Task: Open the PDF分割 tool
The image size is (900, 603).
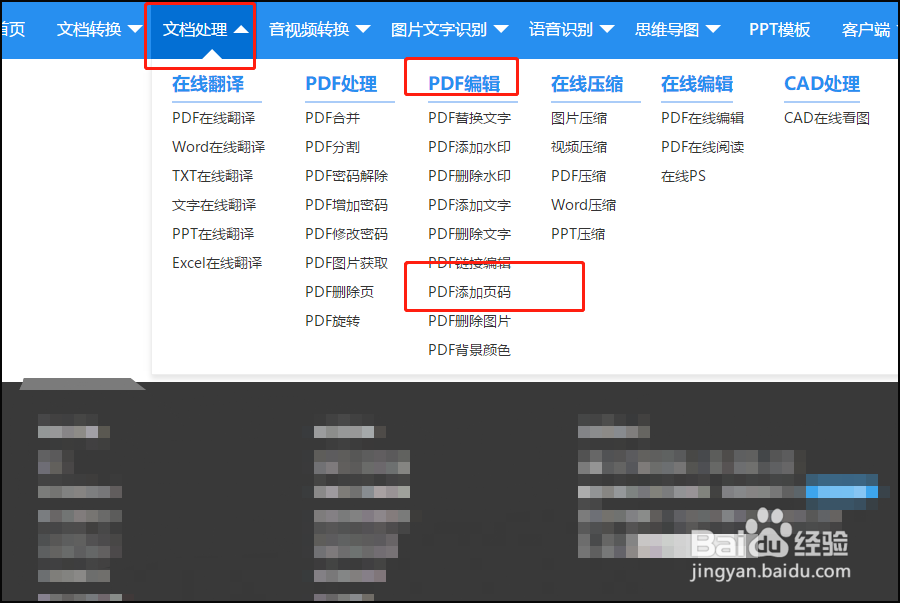Action: 329,146
